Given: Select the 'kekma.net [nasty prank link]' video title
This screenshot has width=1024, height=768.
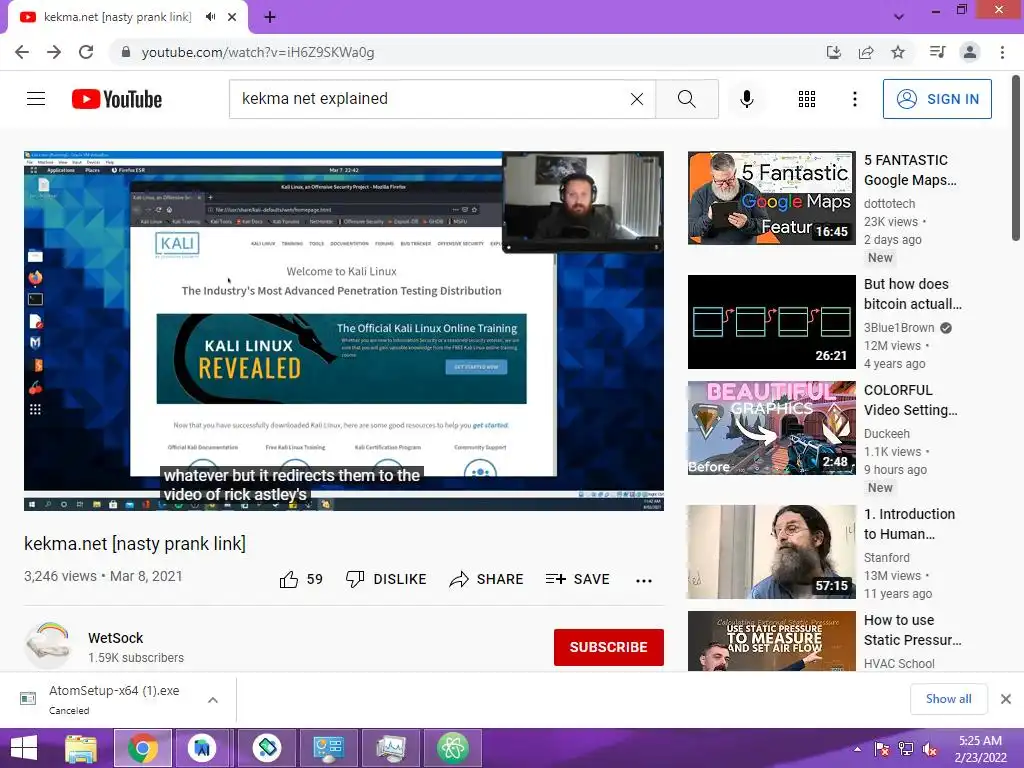Looking at the screenshot, I should 135,543.
